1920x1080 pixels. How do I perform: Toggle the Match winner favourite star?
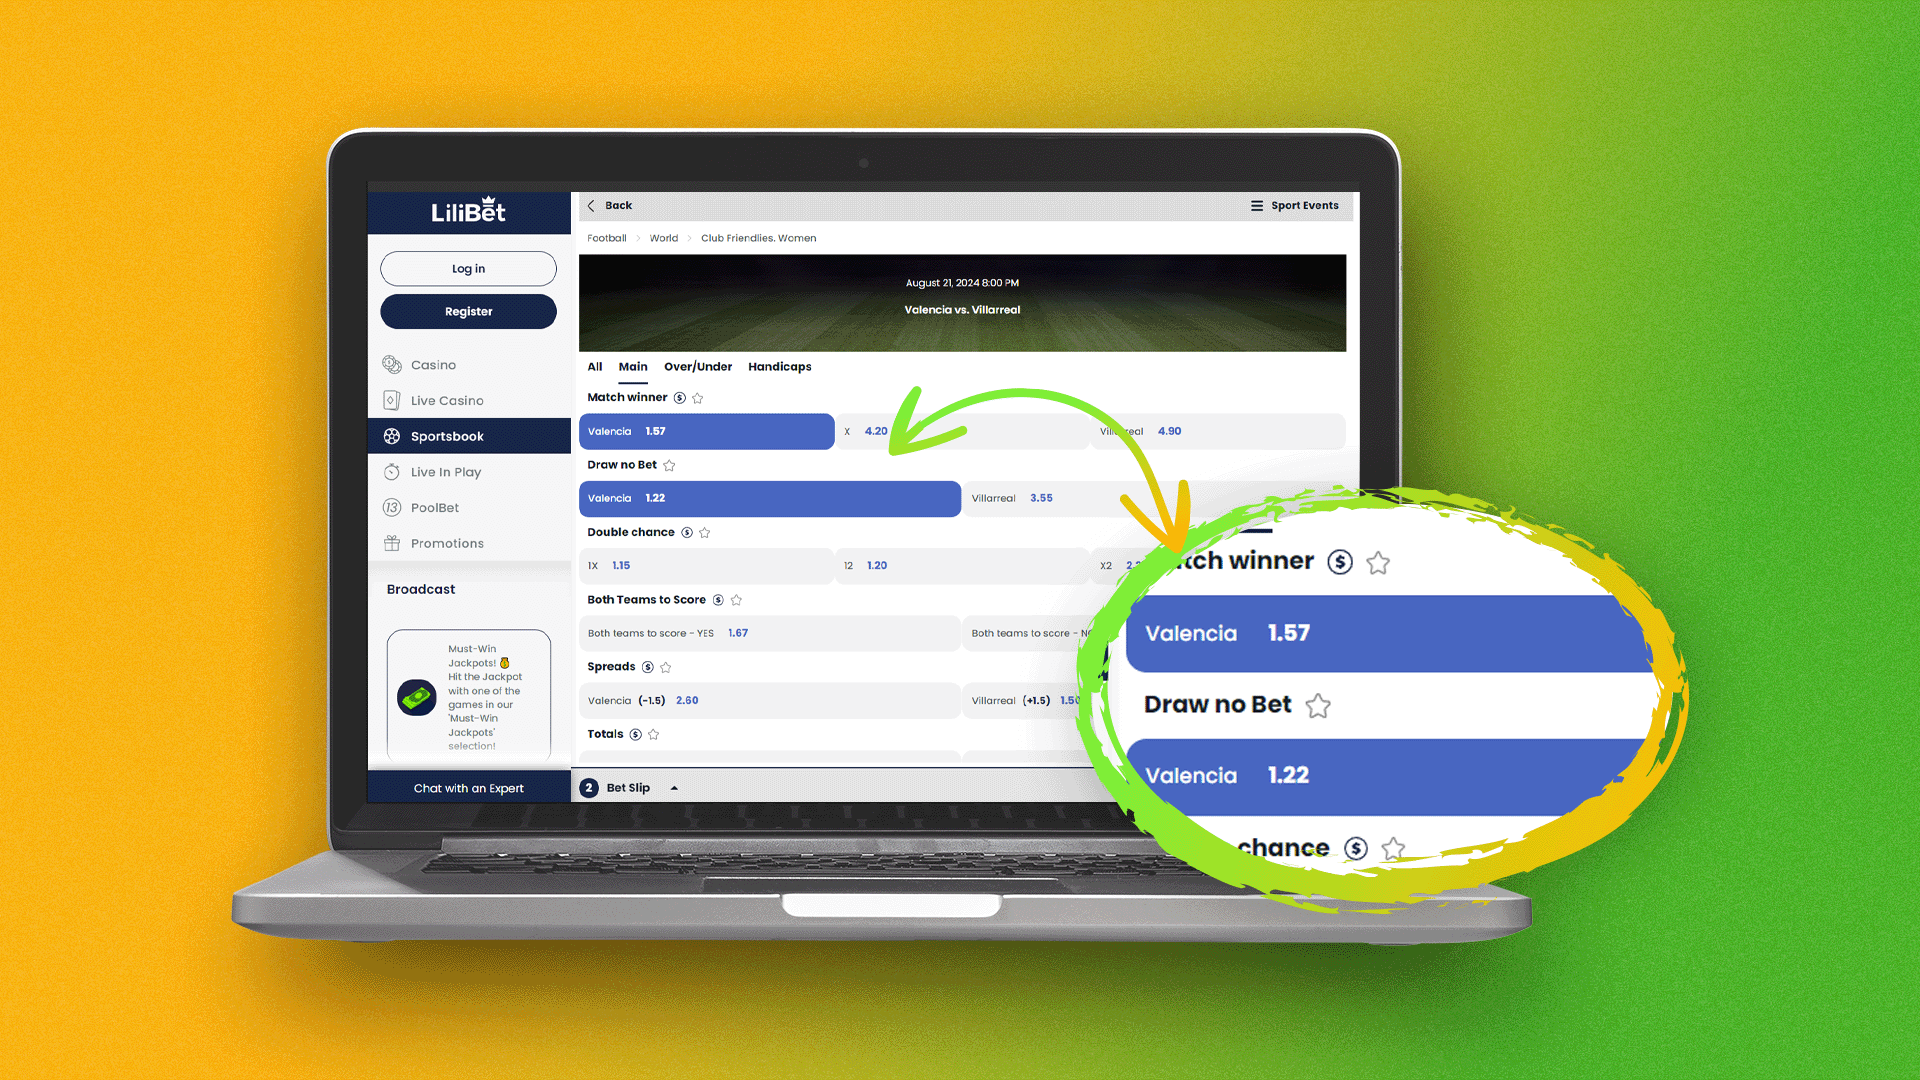[x=703, y=398]
